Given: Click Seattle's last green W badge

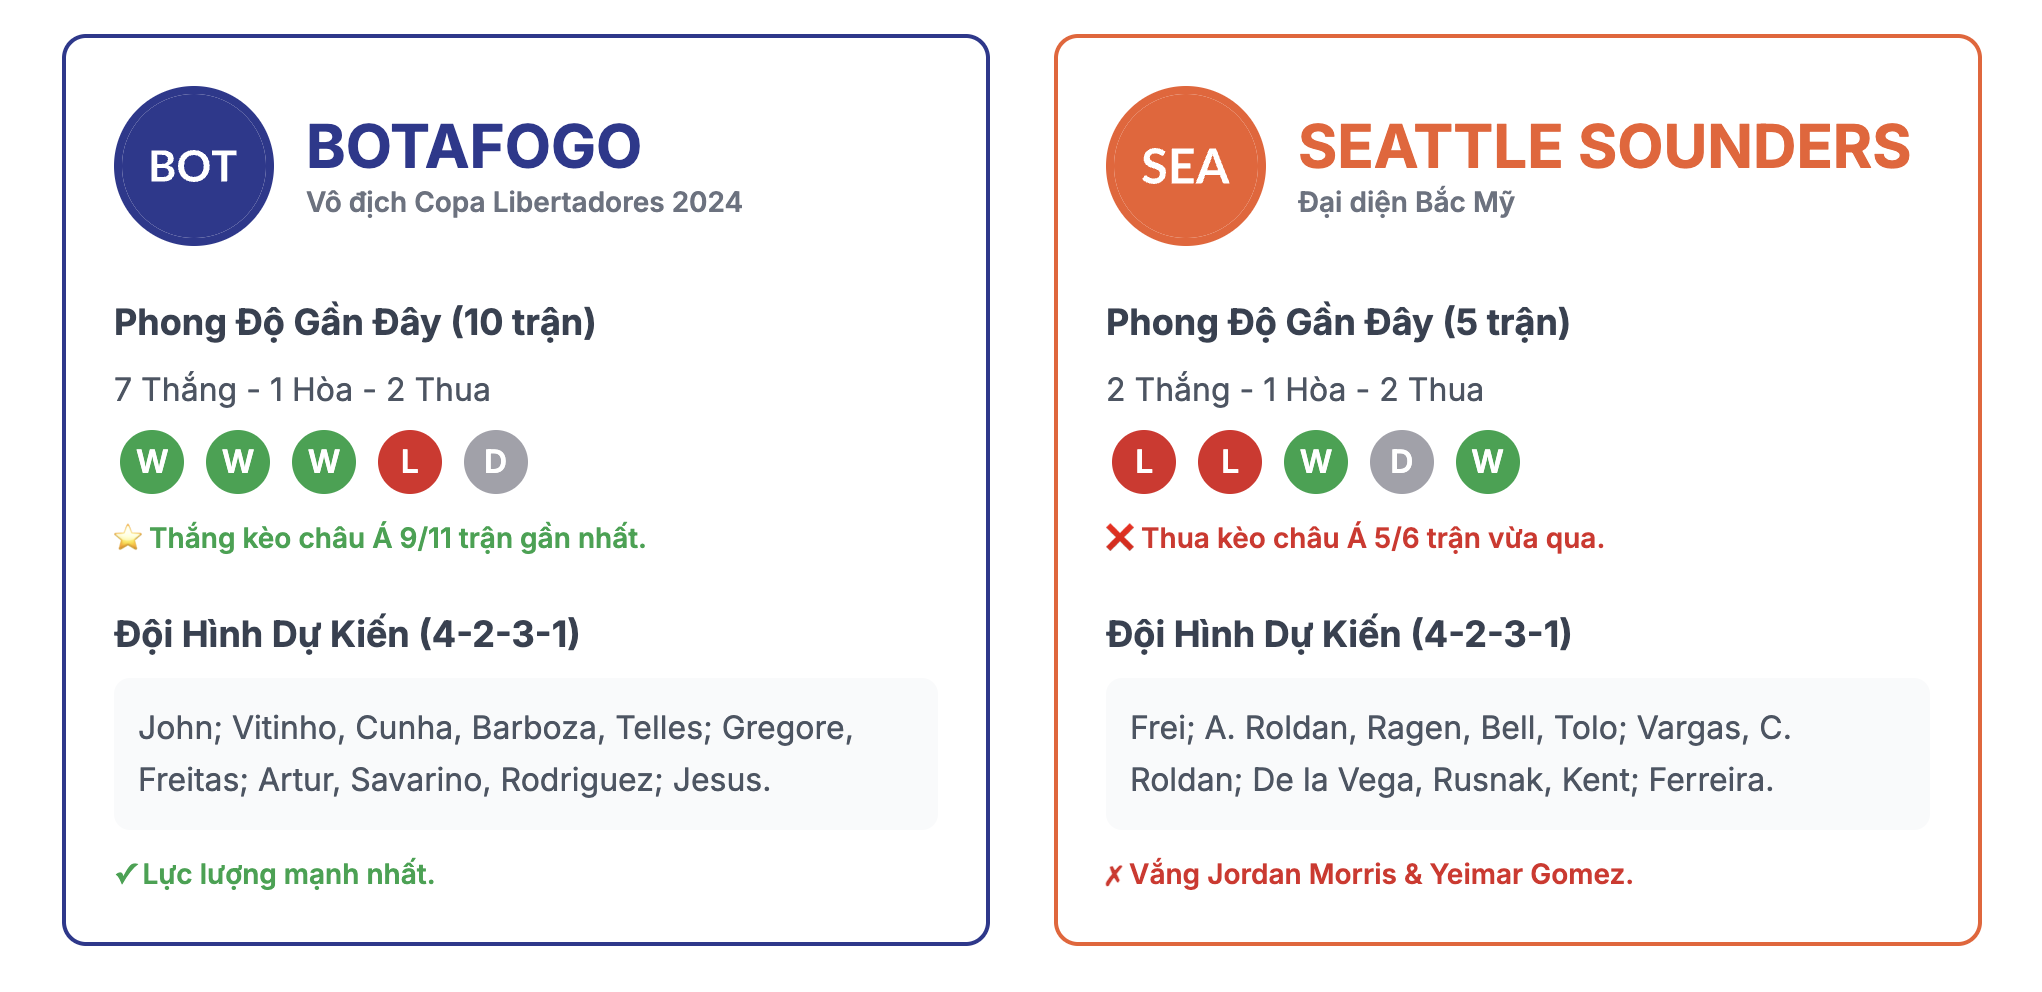Looking at the screenshot, I should point(1488,462).
